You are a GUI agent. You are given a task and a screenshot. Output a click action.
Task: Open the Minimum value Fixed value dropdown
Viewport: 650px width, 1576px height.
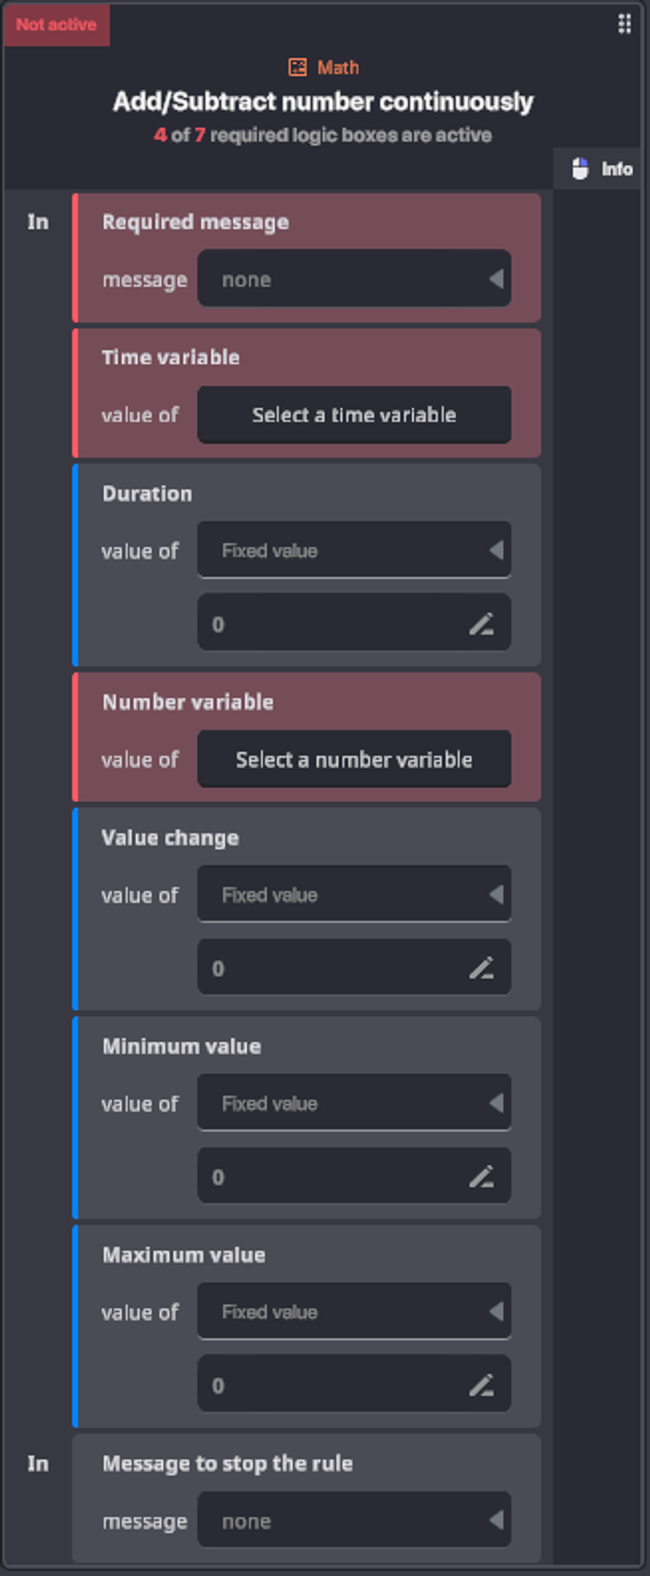pyautogui.click(x=354, y=1103)
